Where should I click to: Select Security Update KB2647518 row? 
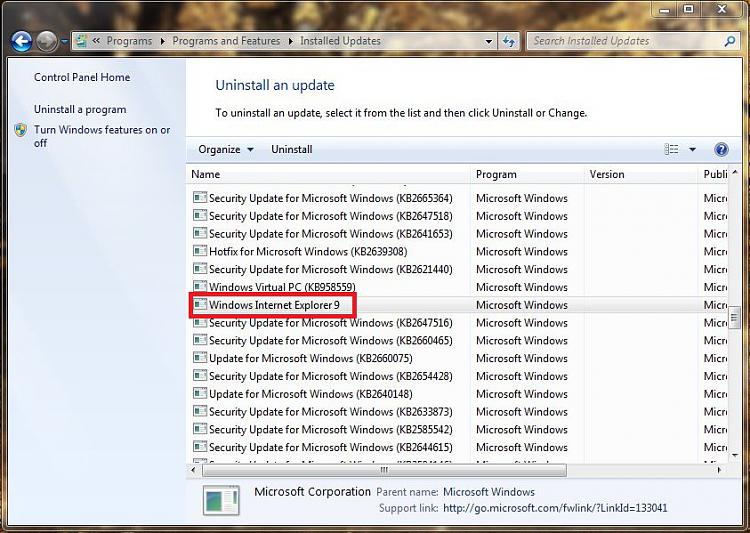tap(456, 216)
